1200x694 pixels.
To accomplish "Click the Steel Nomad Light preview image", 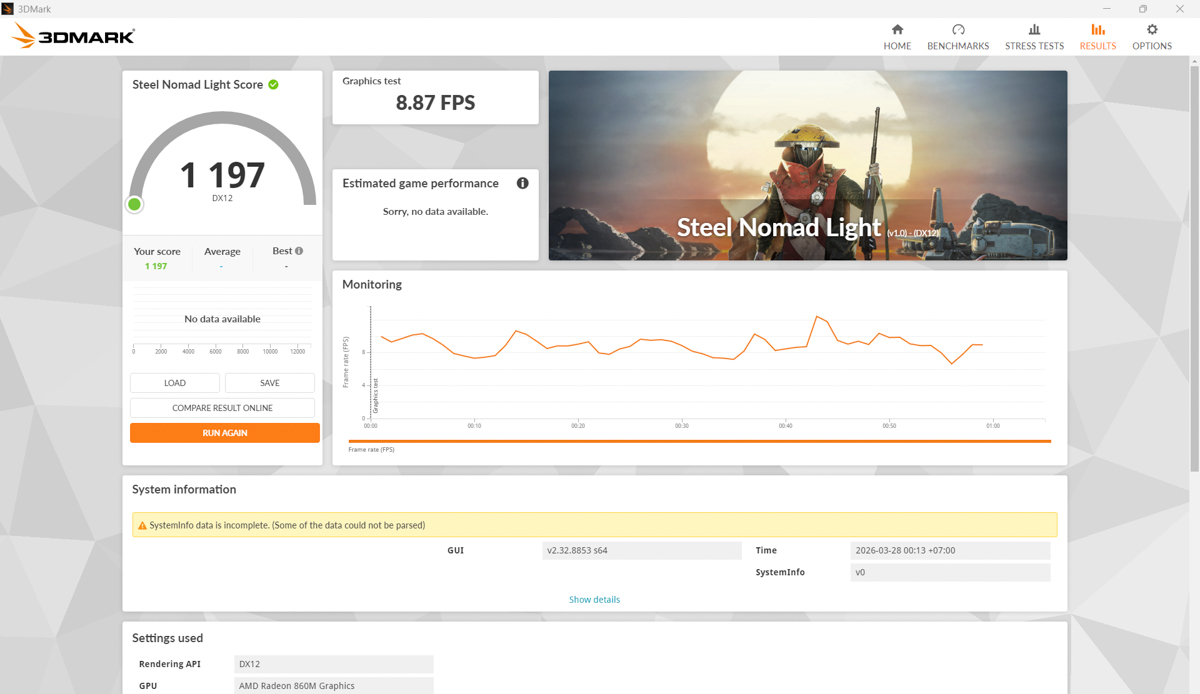I will tap(807, 164).
